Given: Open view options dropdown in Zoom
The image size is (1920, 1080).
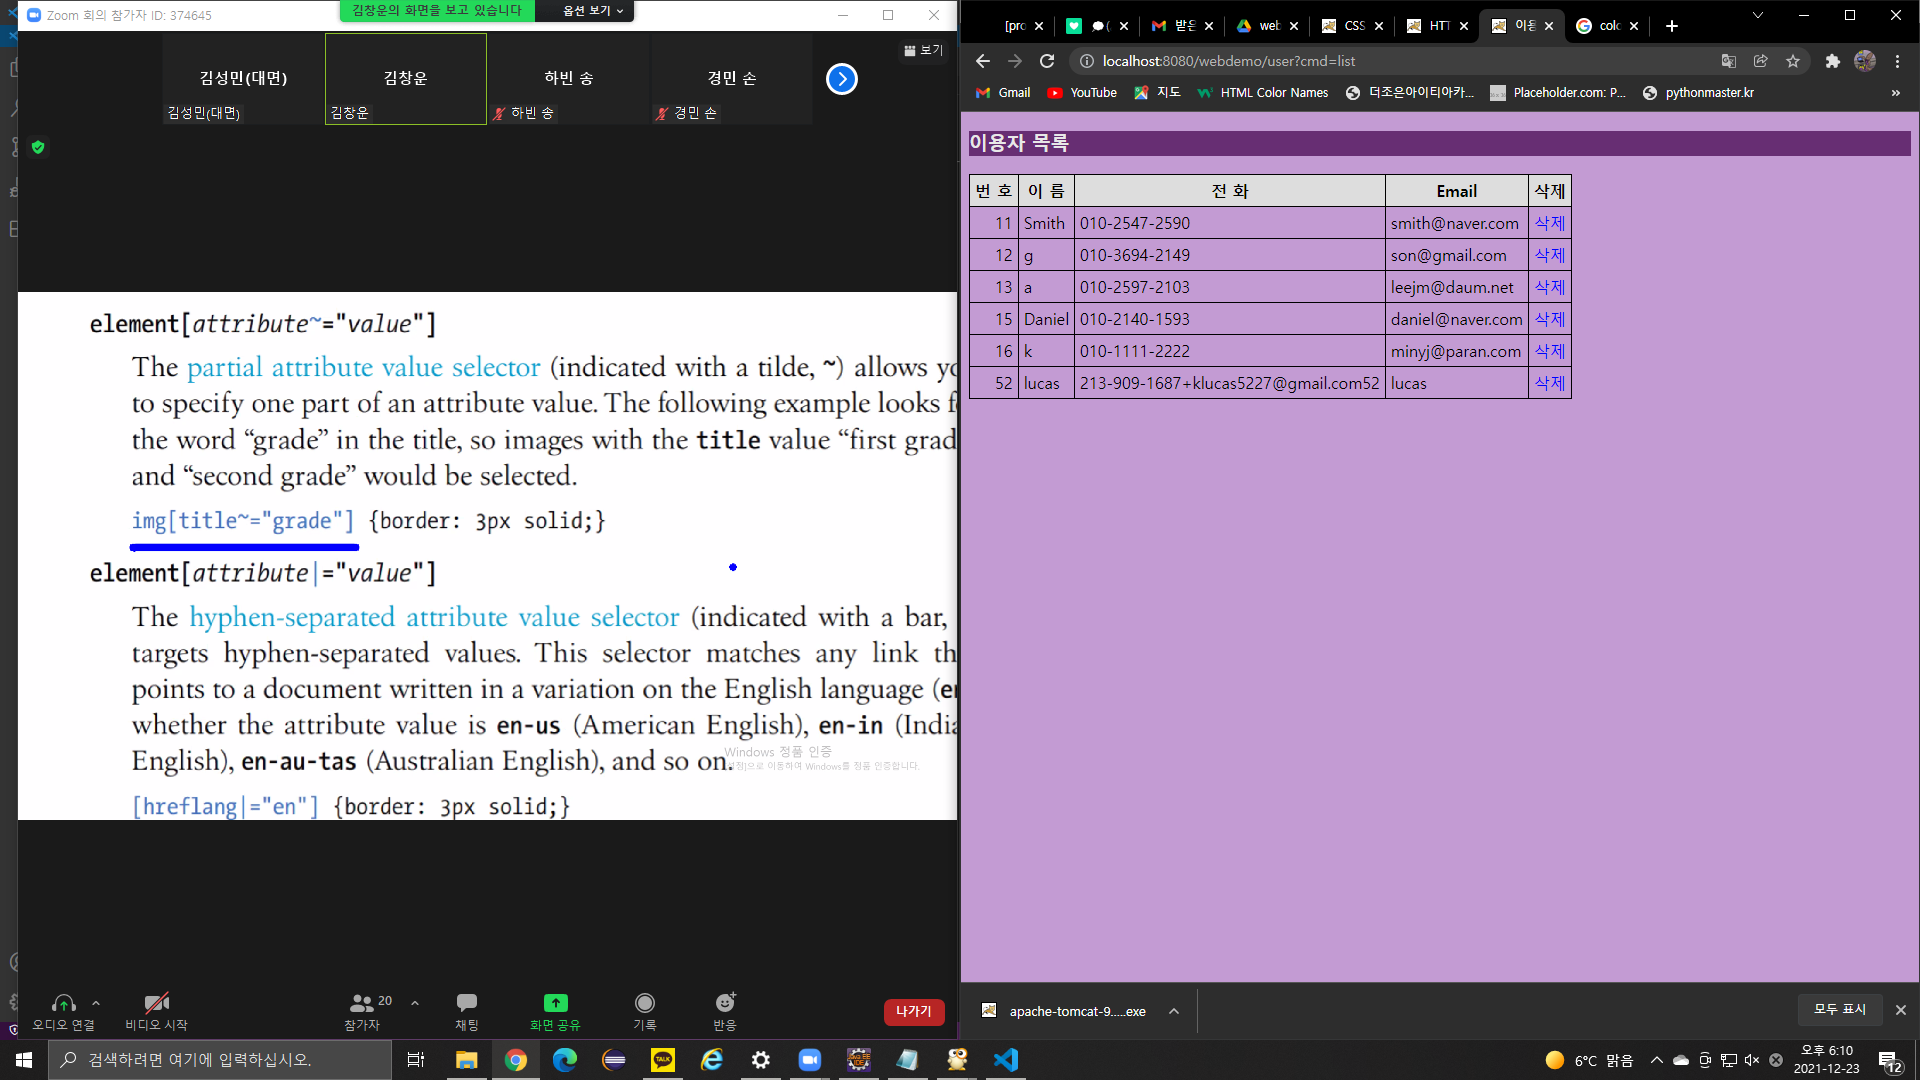Looking at the screenshot, I should coord(592,11).
